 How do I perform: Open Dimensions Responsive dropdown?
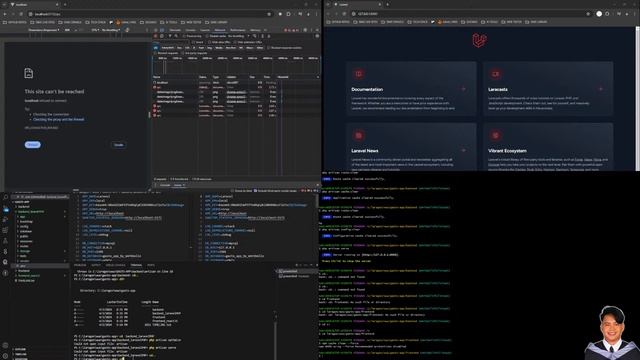coord(44,30)
